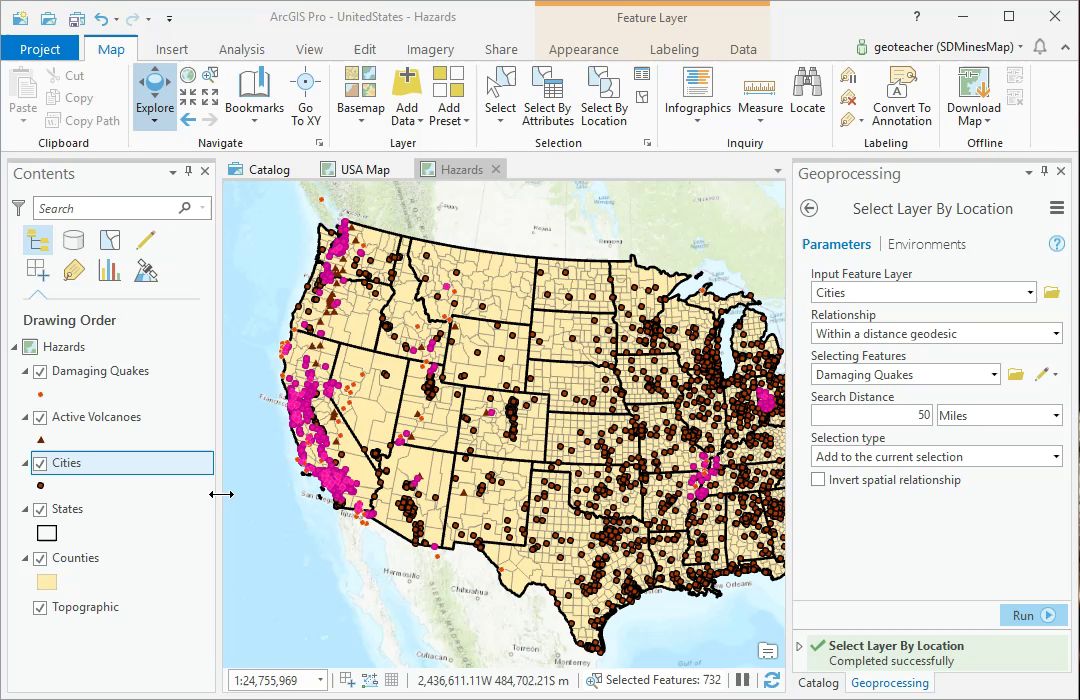Switch to the Environments section
This screenshot has width=1080, height=700.
point(926,244)
